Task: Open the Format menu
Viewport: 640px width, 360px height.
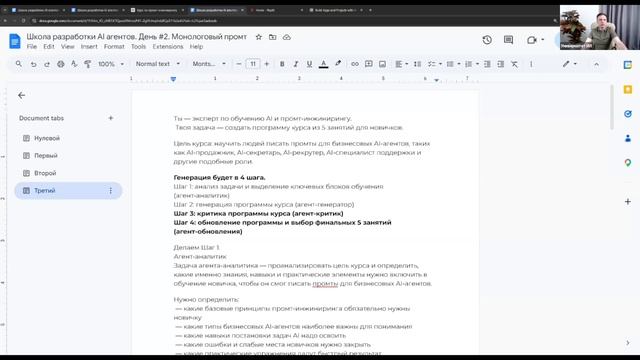Action: point(114,47)
